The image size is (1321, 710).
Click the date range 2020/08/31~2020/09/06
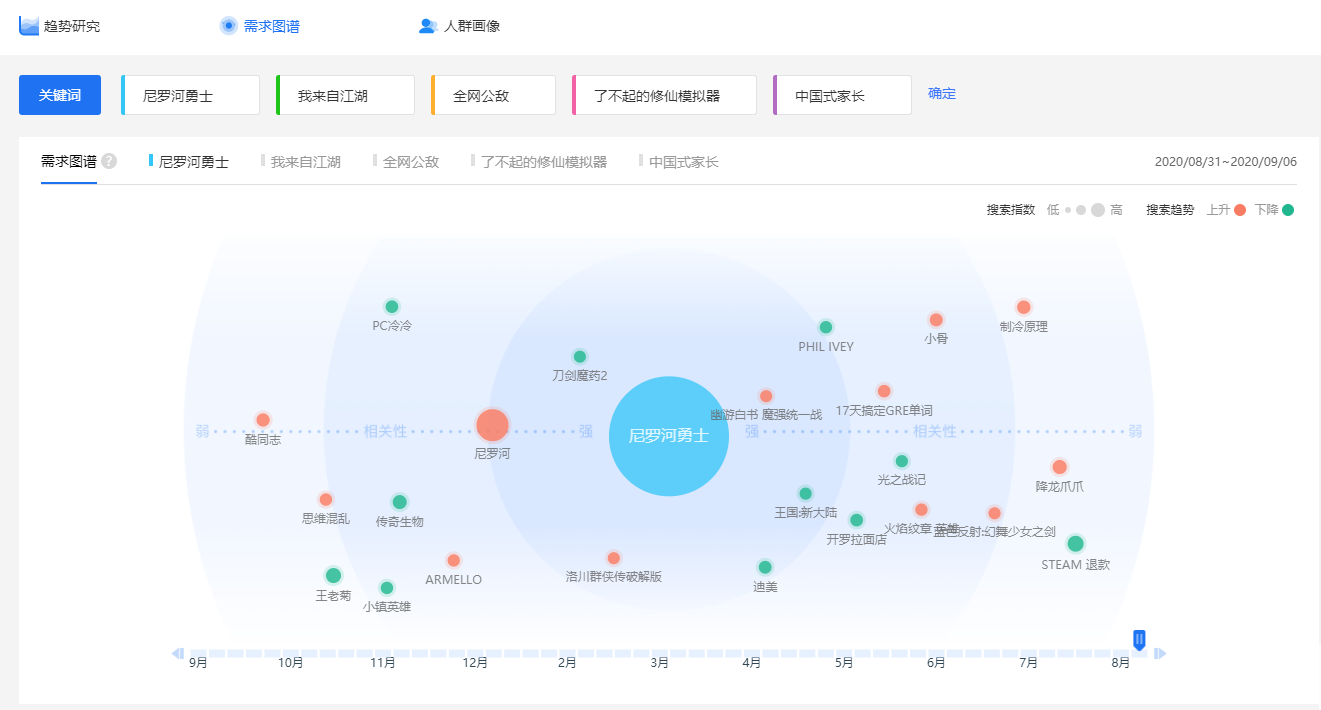pos(1226,161)
